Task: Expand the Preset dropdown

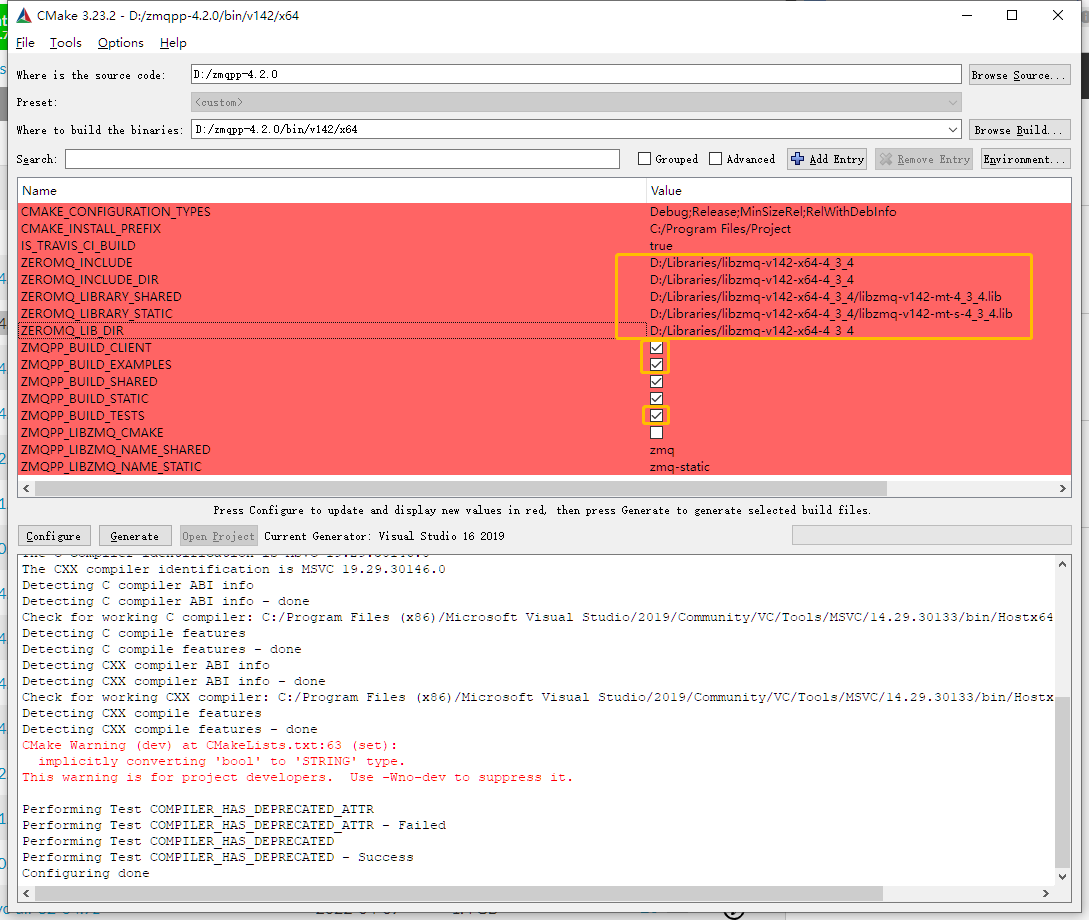Action: tap(952, 102)
